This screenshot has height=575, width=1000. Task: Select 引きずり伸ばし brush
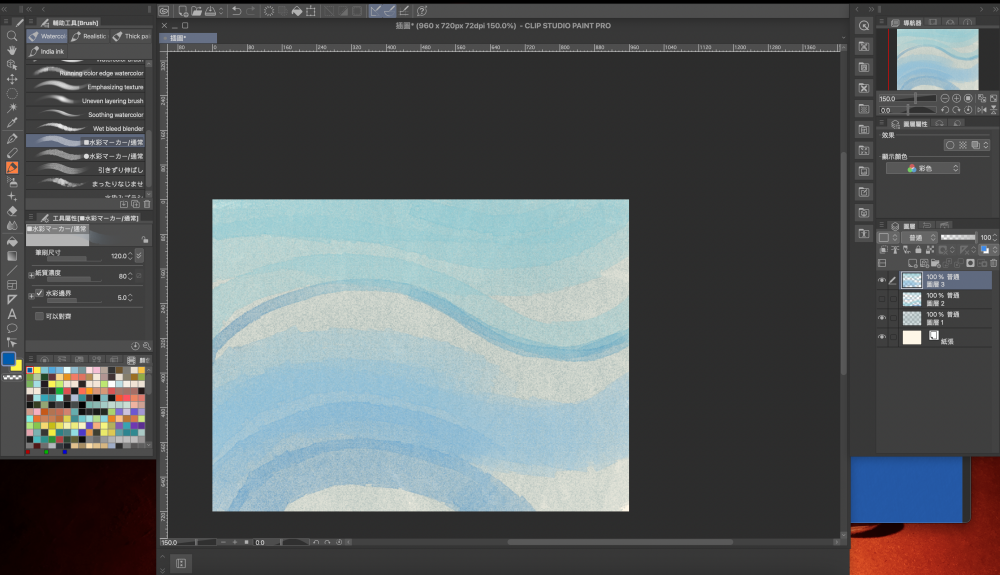click(x=85, y=170)
